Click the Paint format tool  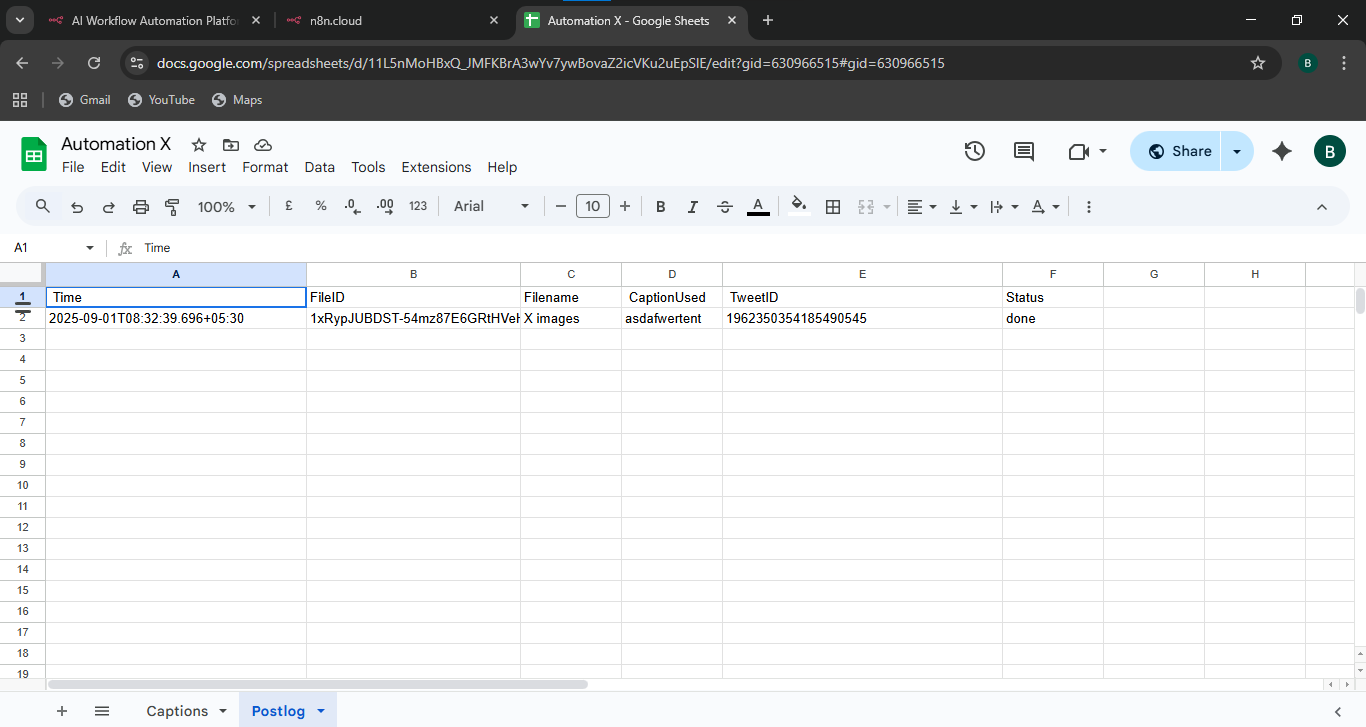click(x=171, y=206)
